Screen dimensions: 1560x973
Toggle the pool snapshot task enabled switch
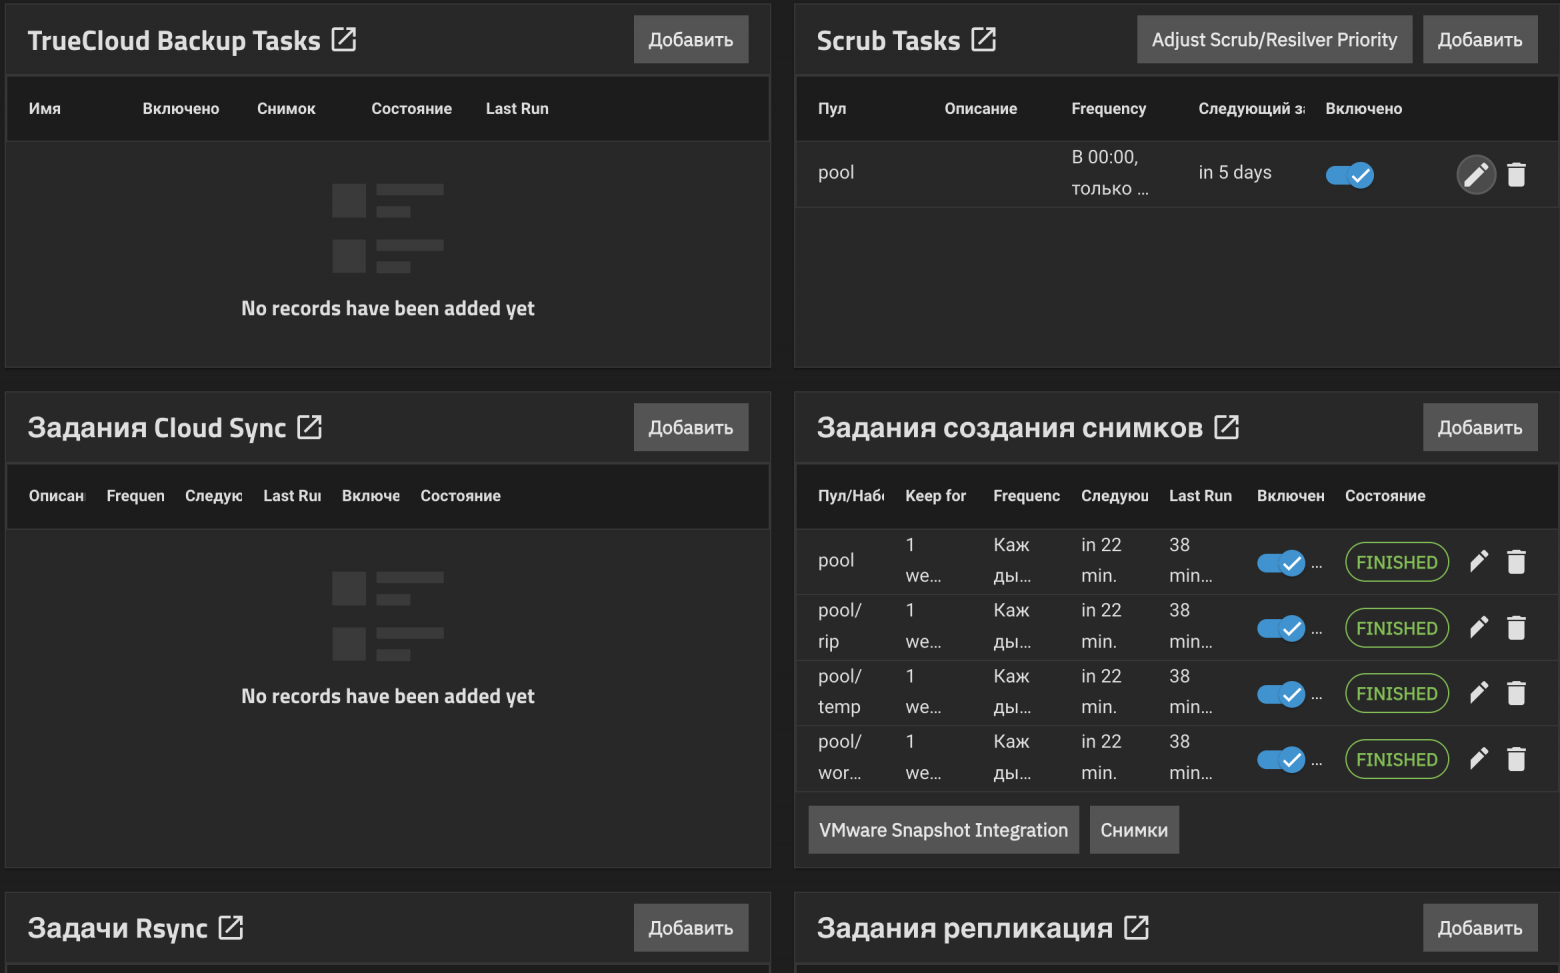pos(1281,563)
